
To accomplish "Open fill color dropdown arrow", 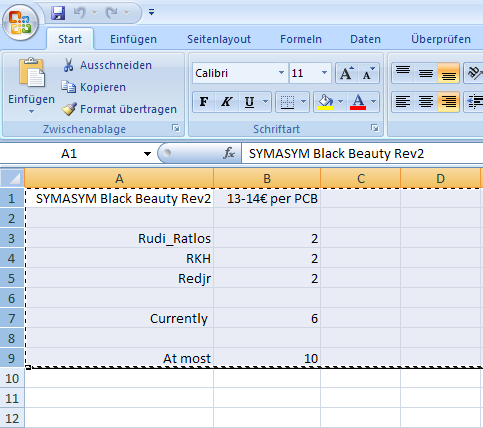I will 340,102.
